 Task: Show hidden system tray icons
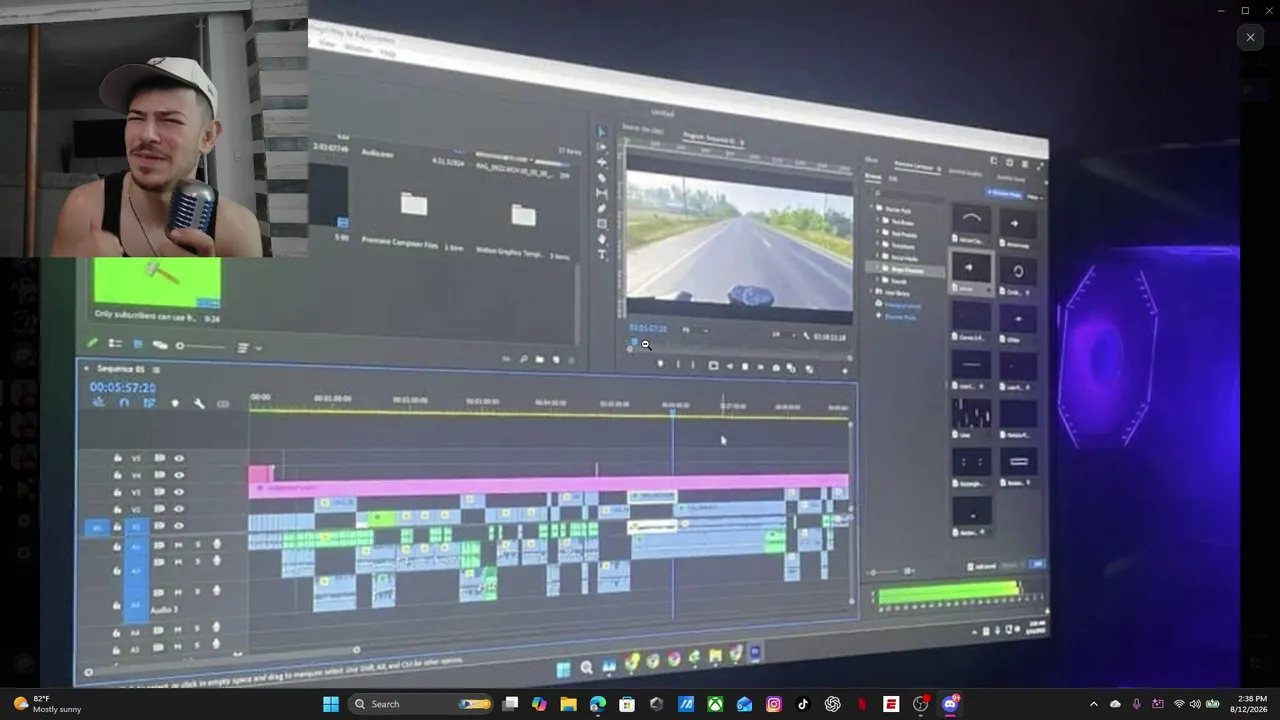pyautogui.click(x=1093, y=704)
